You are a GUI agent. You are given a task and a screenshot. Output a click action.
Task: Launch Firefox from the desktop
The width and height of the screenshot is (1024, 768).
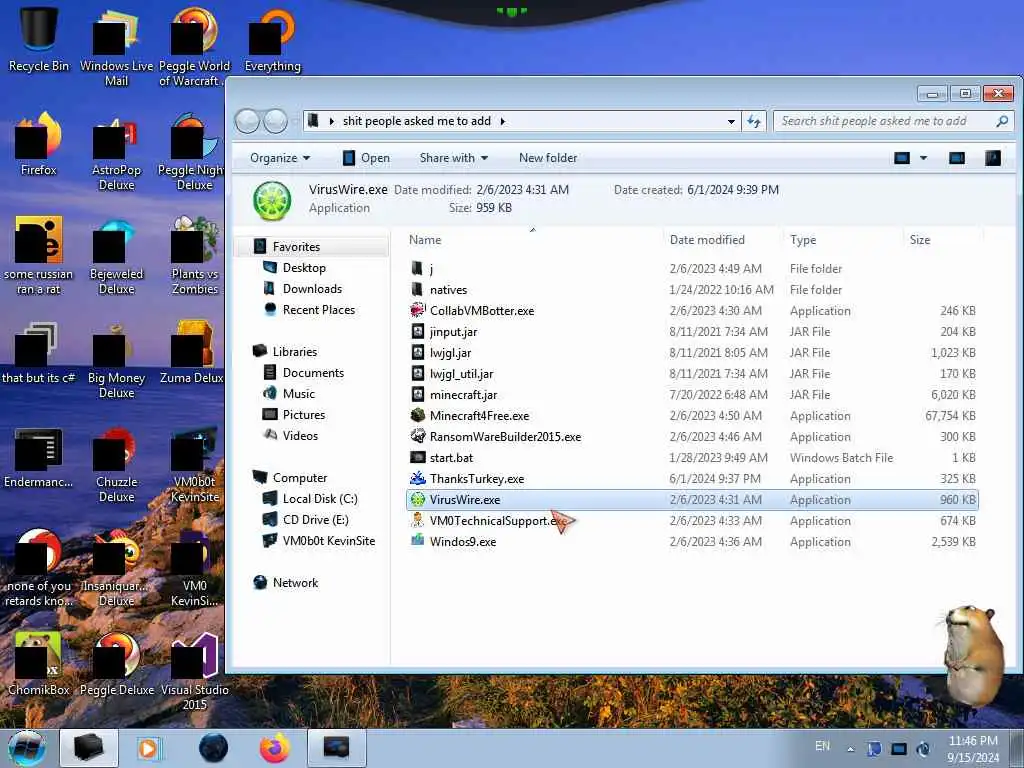(39, 144)
